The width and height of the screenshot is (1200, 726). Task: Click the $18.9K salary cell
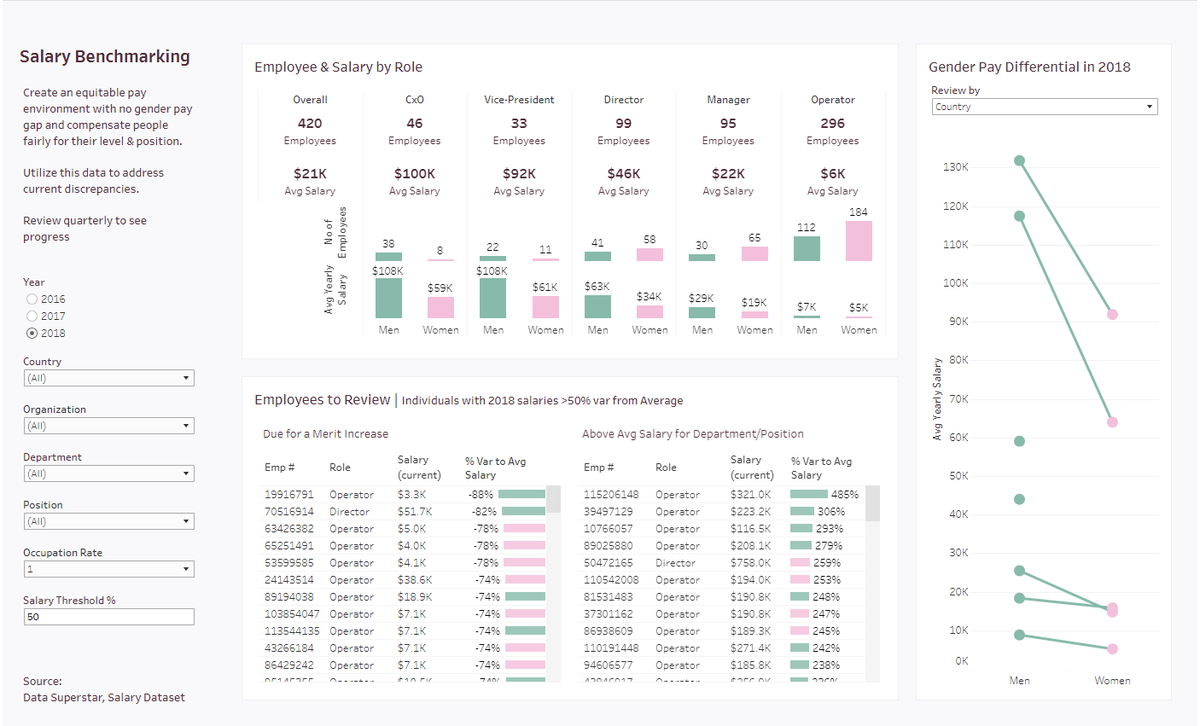pos(414,596)
